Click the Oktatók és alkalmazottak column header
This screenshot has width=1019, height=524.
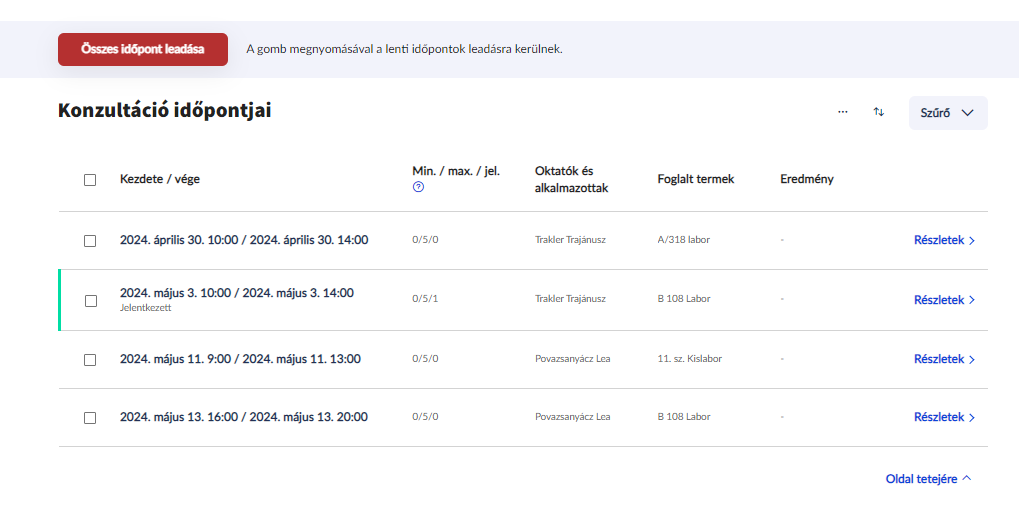coord(571,180)
